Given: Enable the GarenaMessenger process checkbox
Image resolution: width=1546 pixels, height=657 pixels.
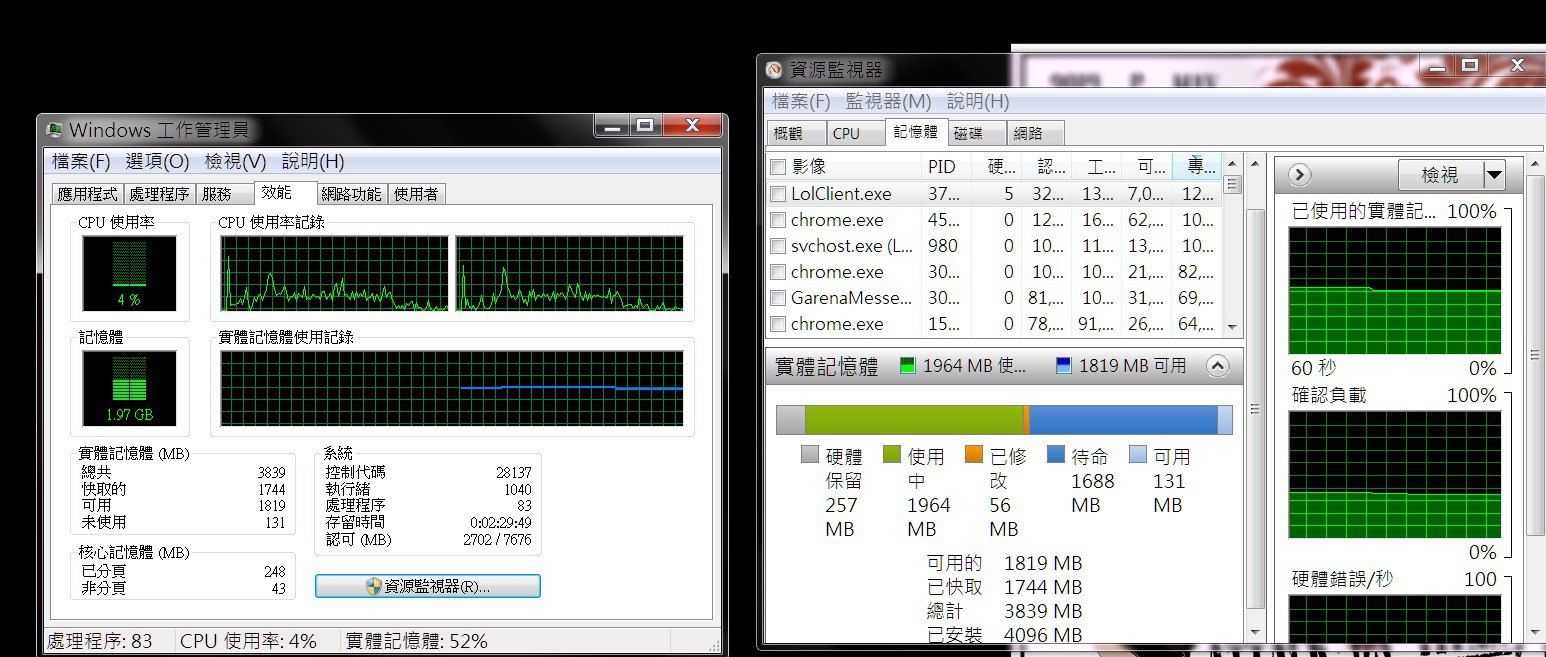Looking at the screenshot, I should (x=778, y=298).
